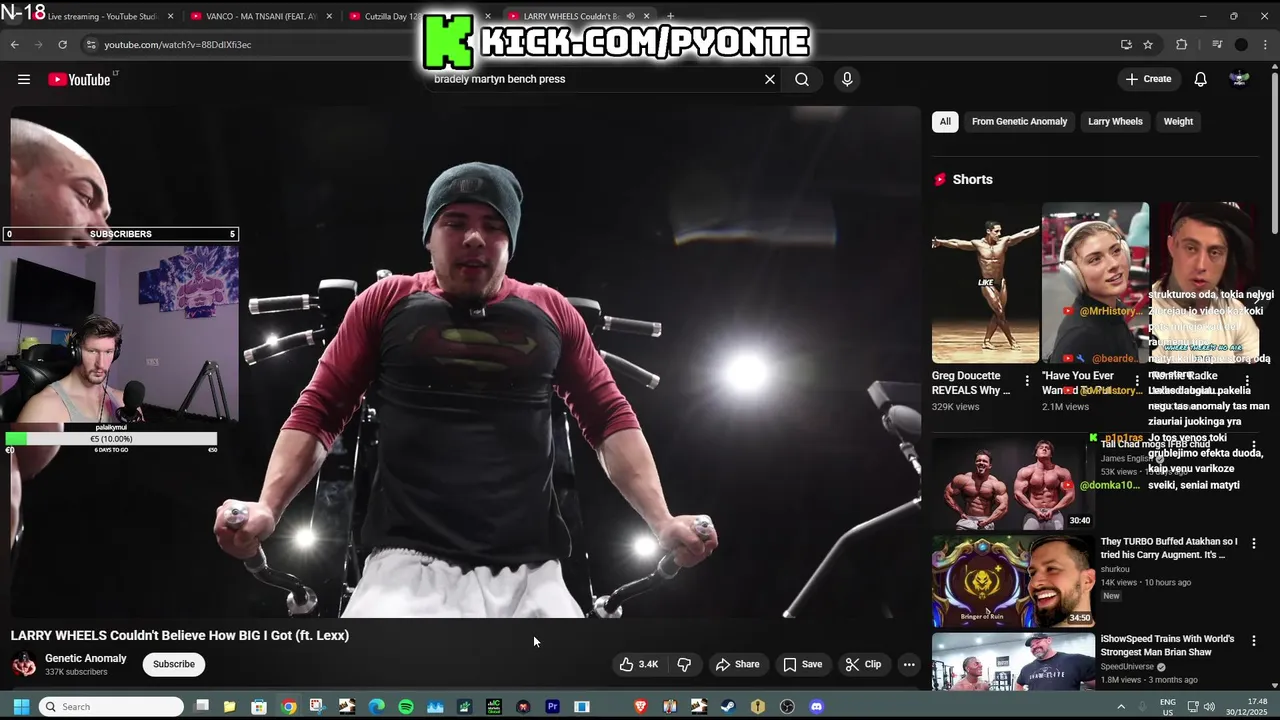View site information icon in address bar
The width and height of the screenshot is (1280, 720).
(91, 44)
